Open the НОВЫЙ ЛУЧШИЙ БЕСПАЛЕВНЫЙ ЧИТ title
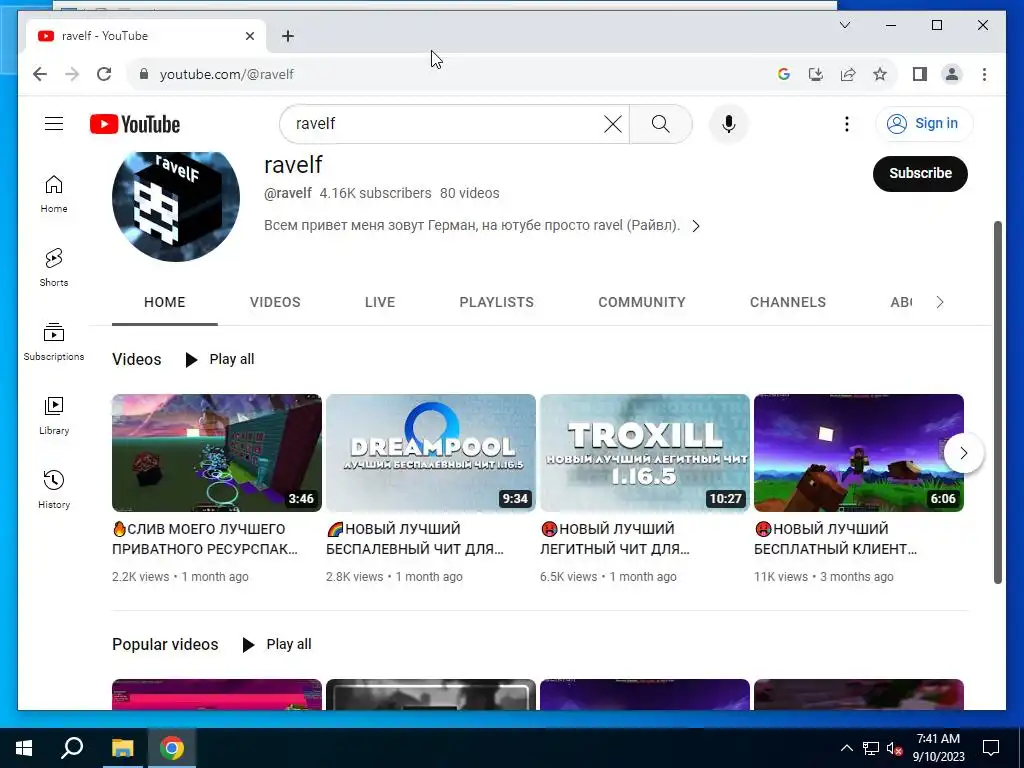1024x768 pixels. pyautogui.click(x=415, y=539)
